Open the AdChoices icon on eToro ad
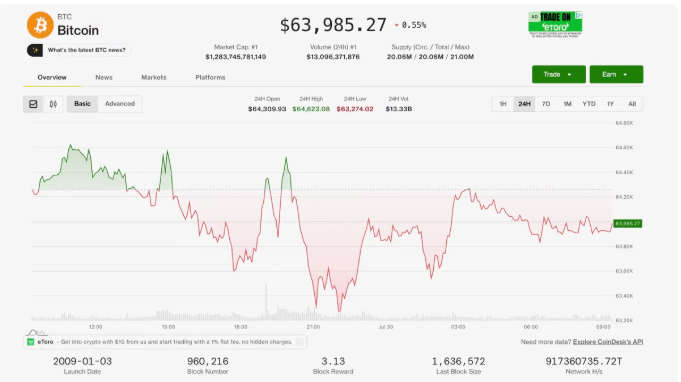The height and width of the screenshot is (382, 681). point(579,16)
